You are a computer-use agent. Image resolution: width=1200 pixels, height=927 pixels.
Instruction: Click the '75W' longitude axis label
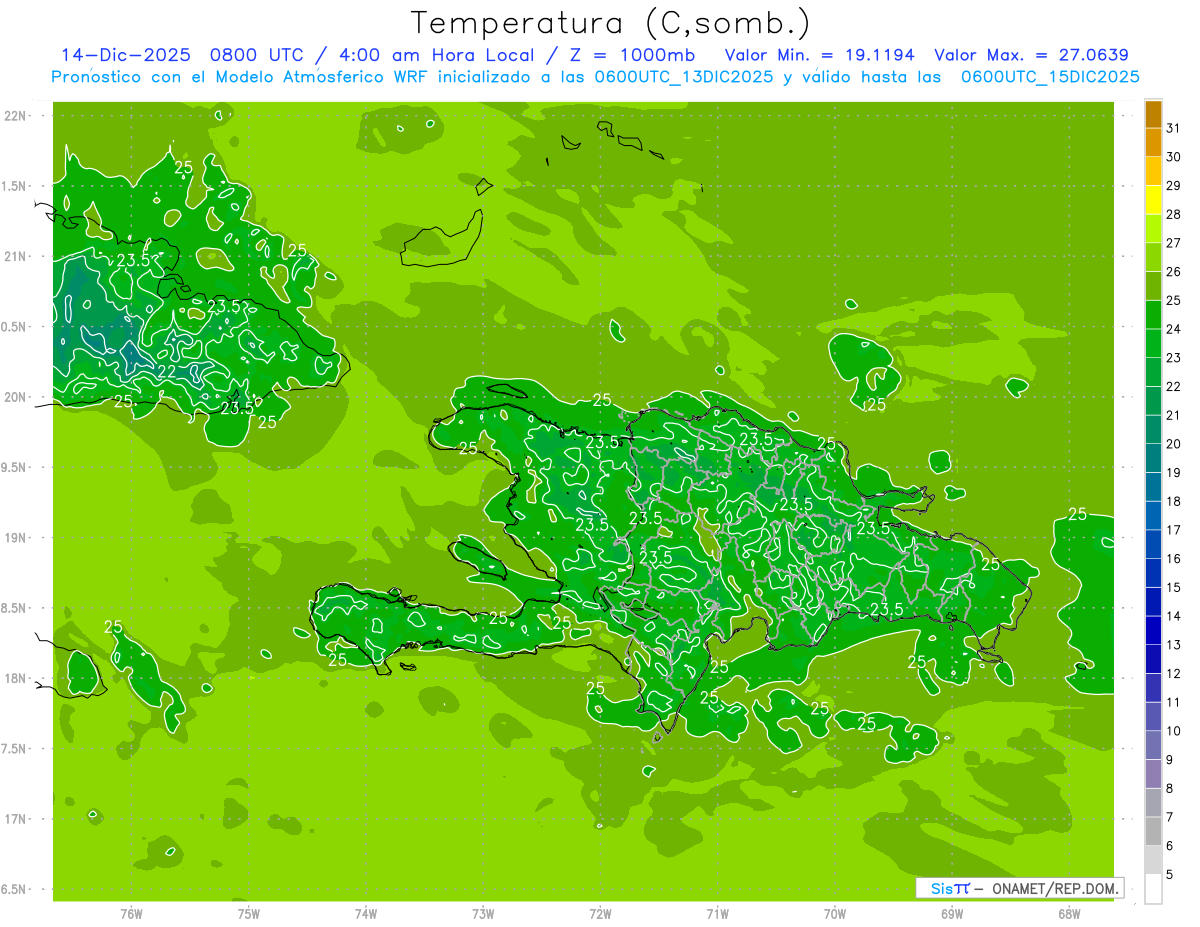coord(249,913)
